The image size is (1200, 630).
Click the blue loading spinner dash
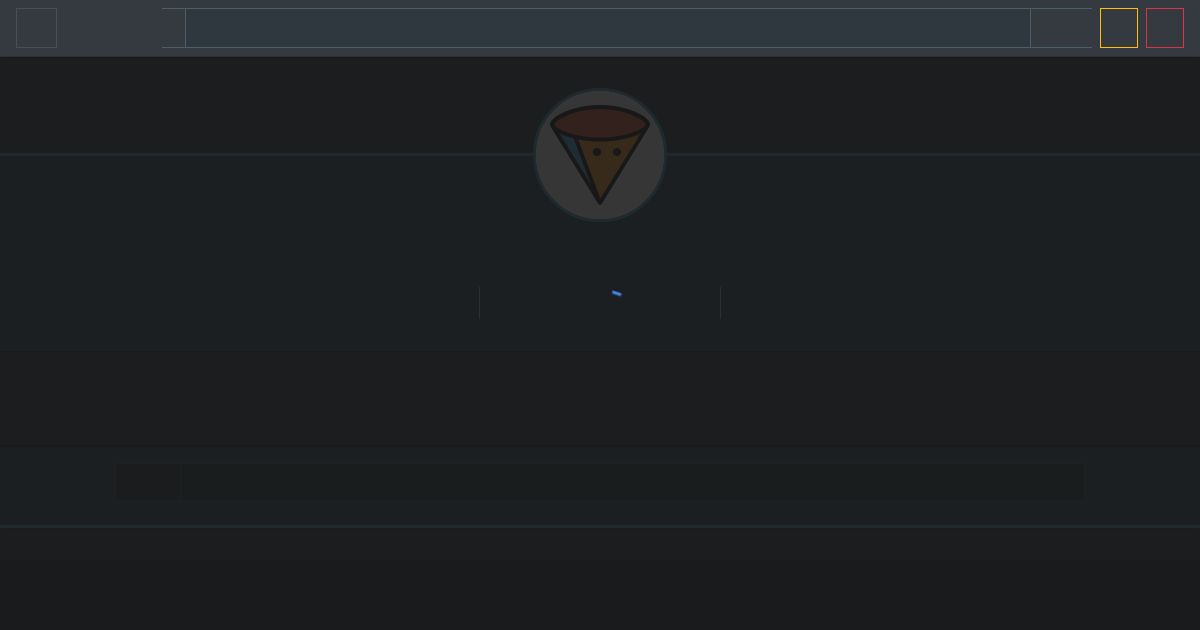pos(617,293)
